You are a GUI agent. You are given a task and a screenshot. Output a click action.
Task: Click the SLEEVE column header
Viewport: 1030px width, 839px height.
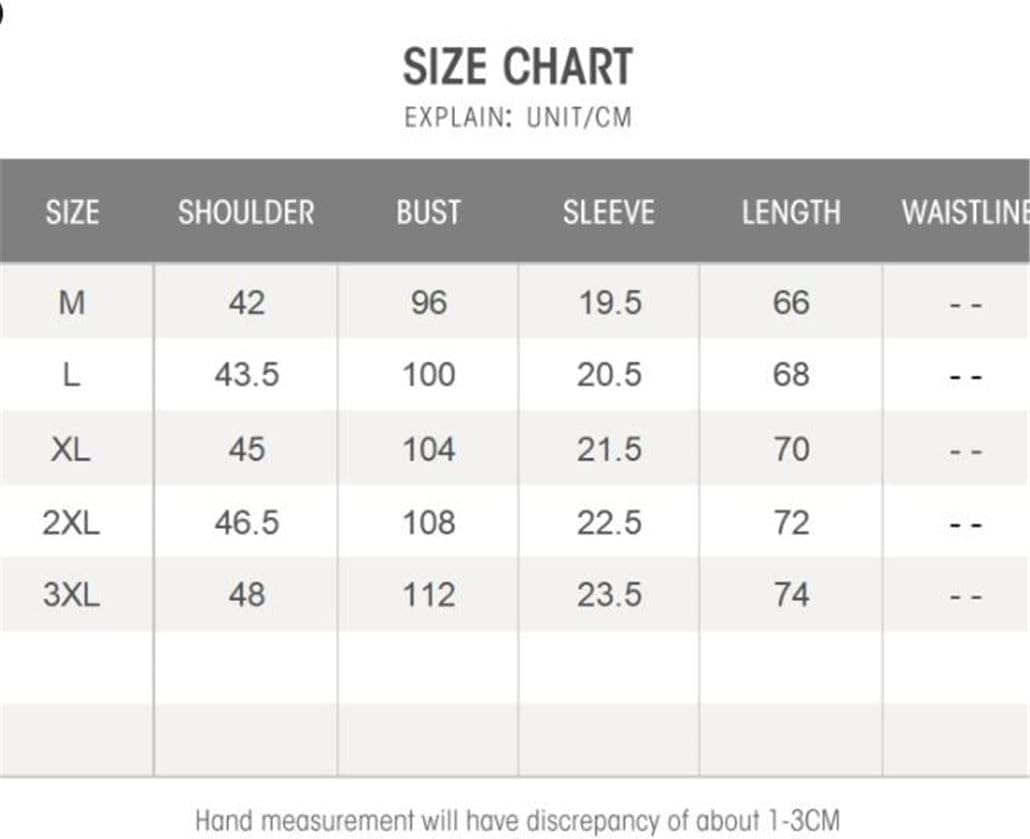pos(608,212)
